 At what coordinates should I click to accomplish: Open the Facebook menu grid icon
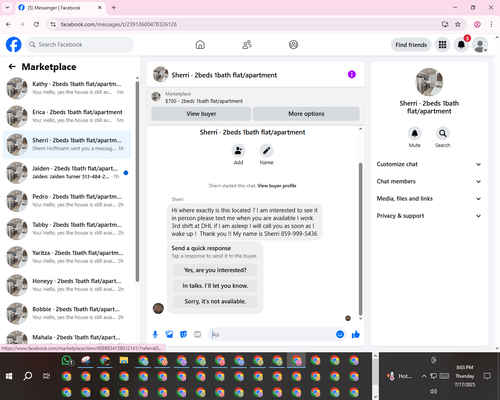tap(442, 45)
